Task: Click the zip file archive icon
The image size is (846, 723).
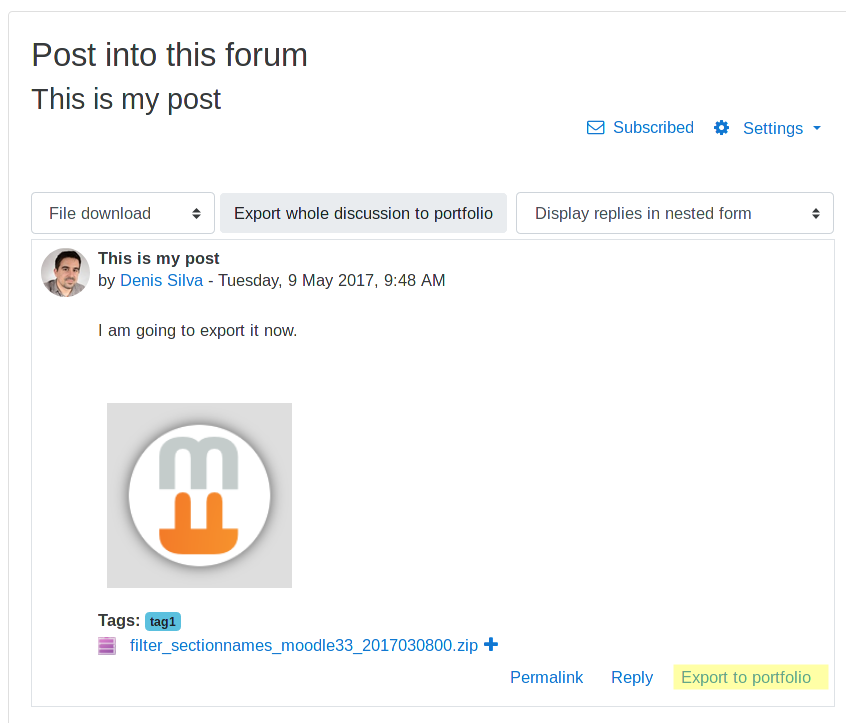Action: (x=107, y=645)
